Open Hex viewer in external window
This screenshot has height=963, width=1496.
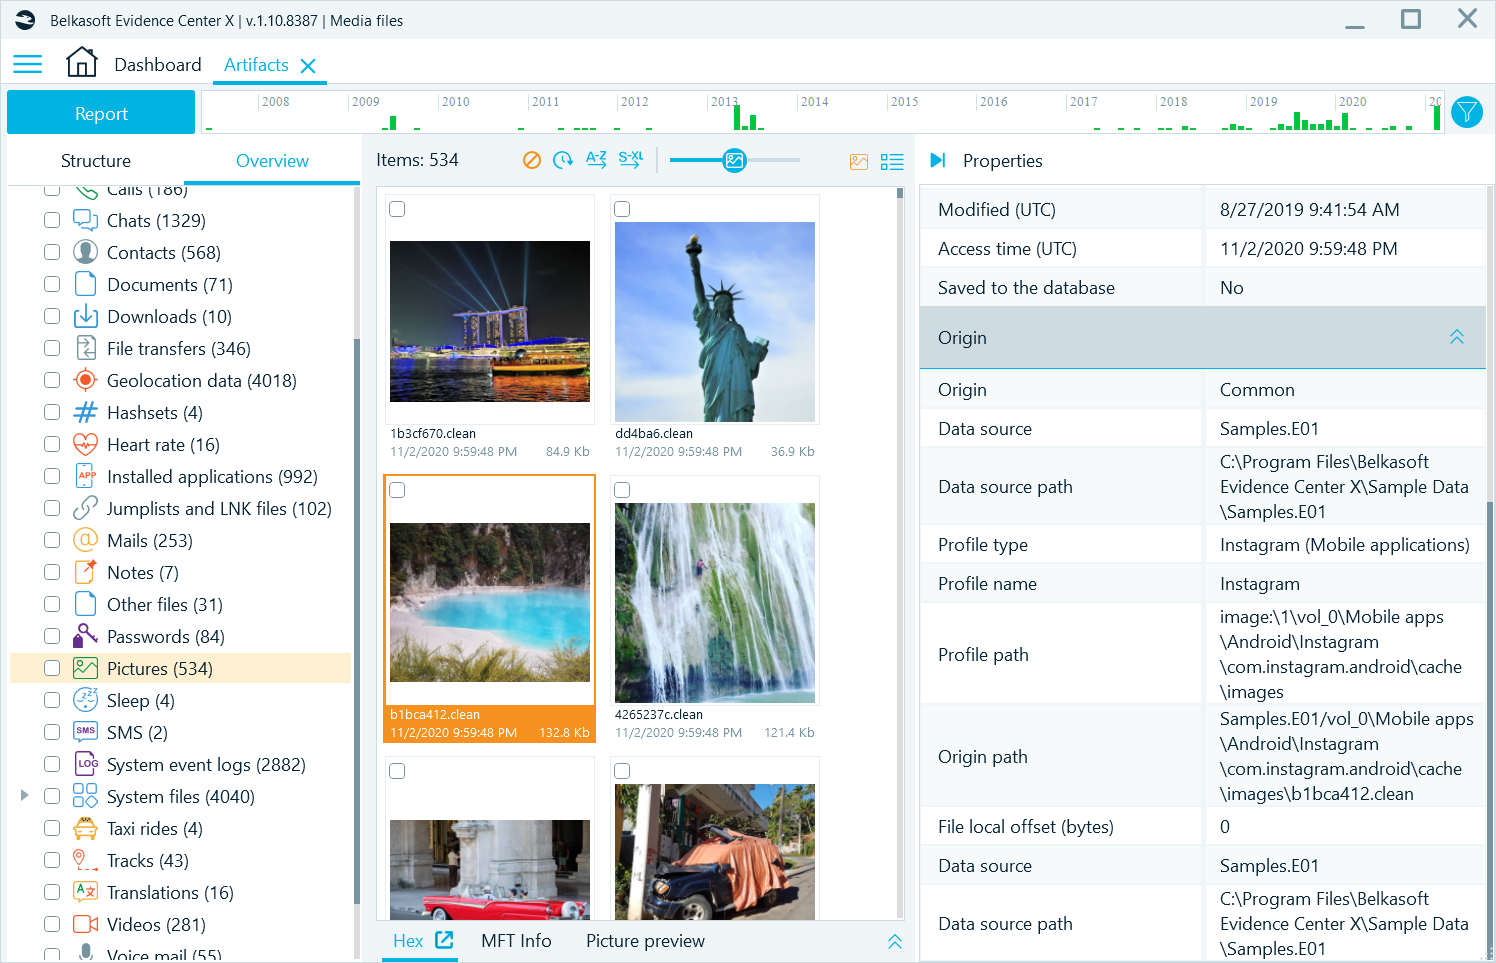[x=444, y=940]
